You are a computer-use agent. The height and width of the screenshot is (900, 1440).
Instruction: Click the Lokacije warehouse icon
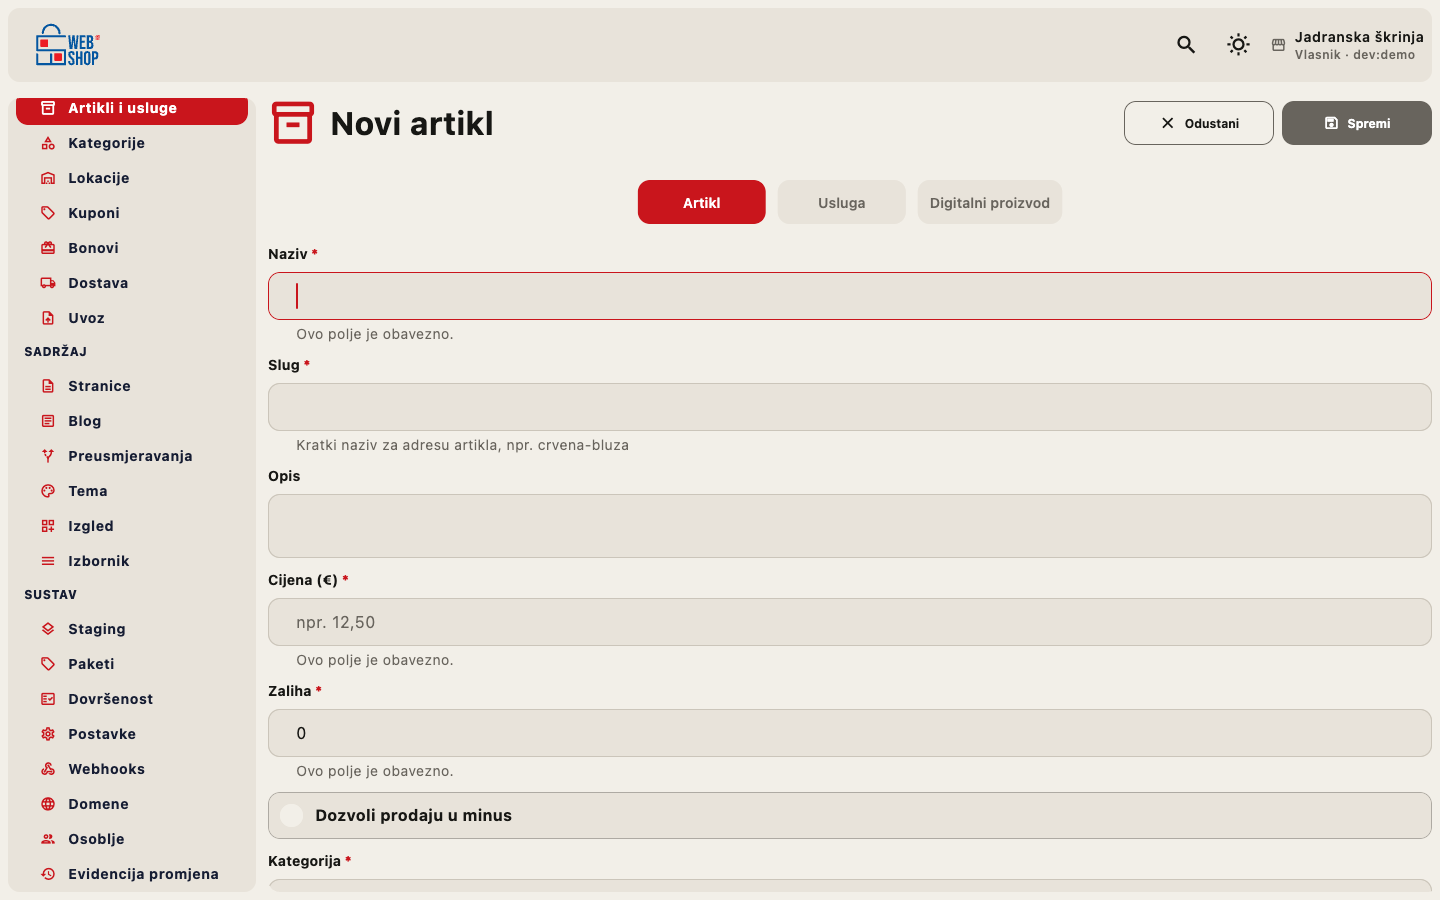pos(48,178)
